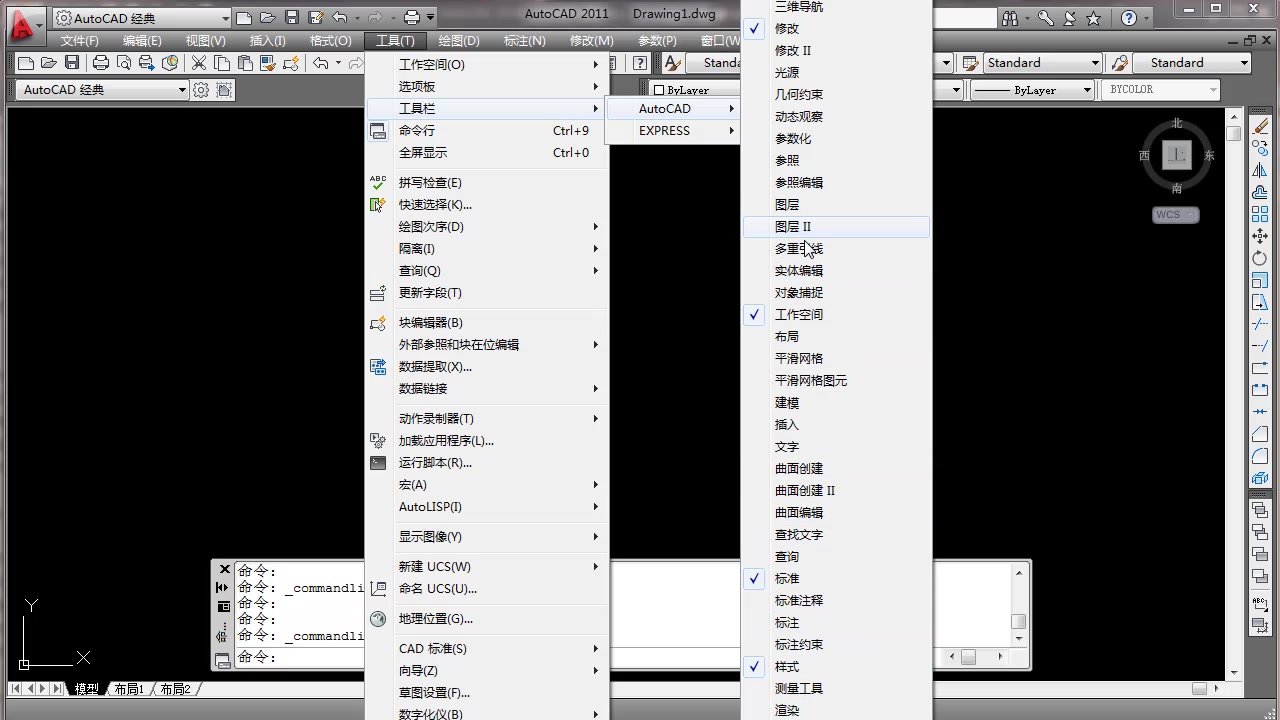This screenshot has height=720, width=1280.
Task: Open Workspace Settings gear icon
Action: pos(201,90)
